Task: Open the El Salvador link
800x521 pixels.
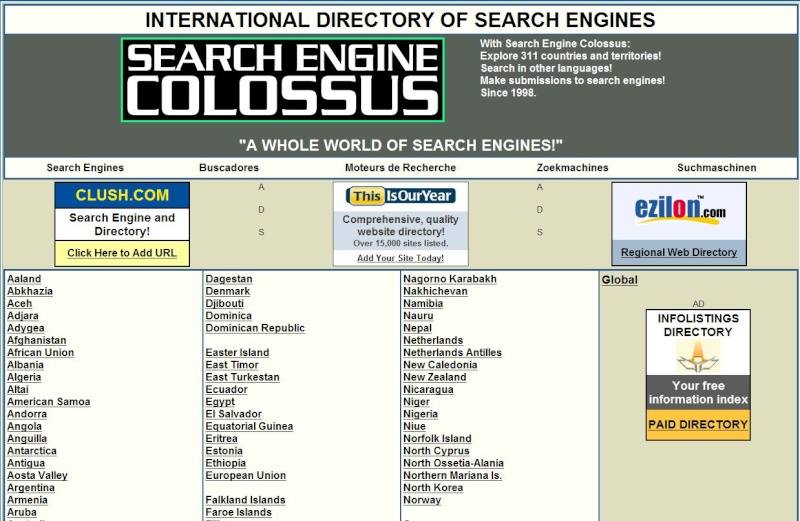Action: pos(234,414)
